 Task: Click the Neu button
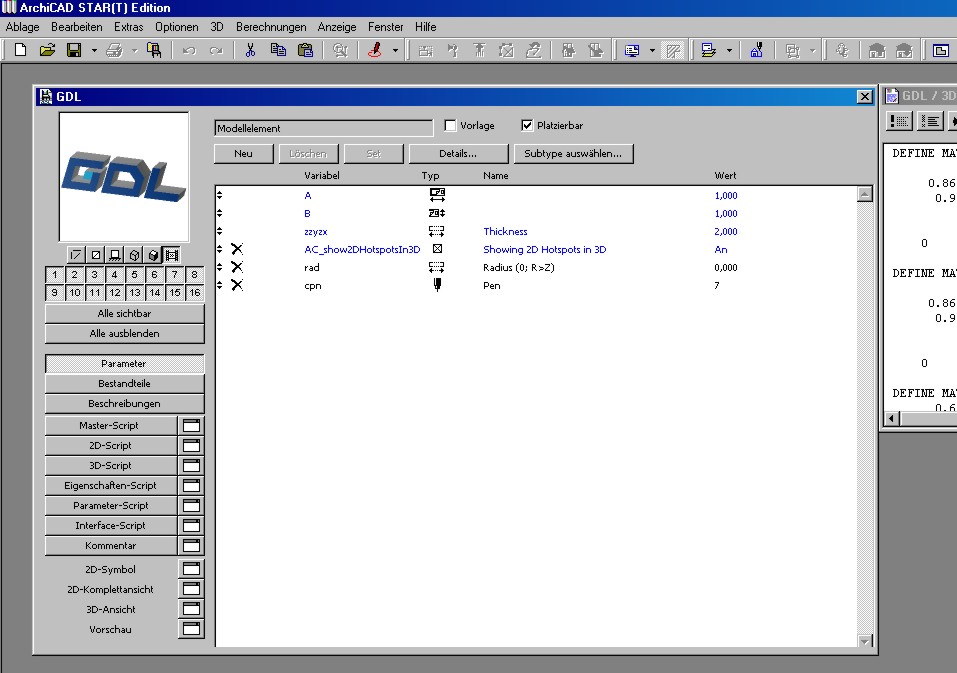tap(244, 153)
